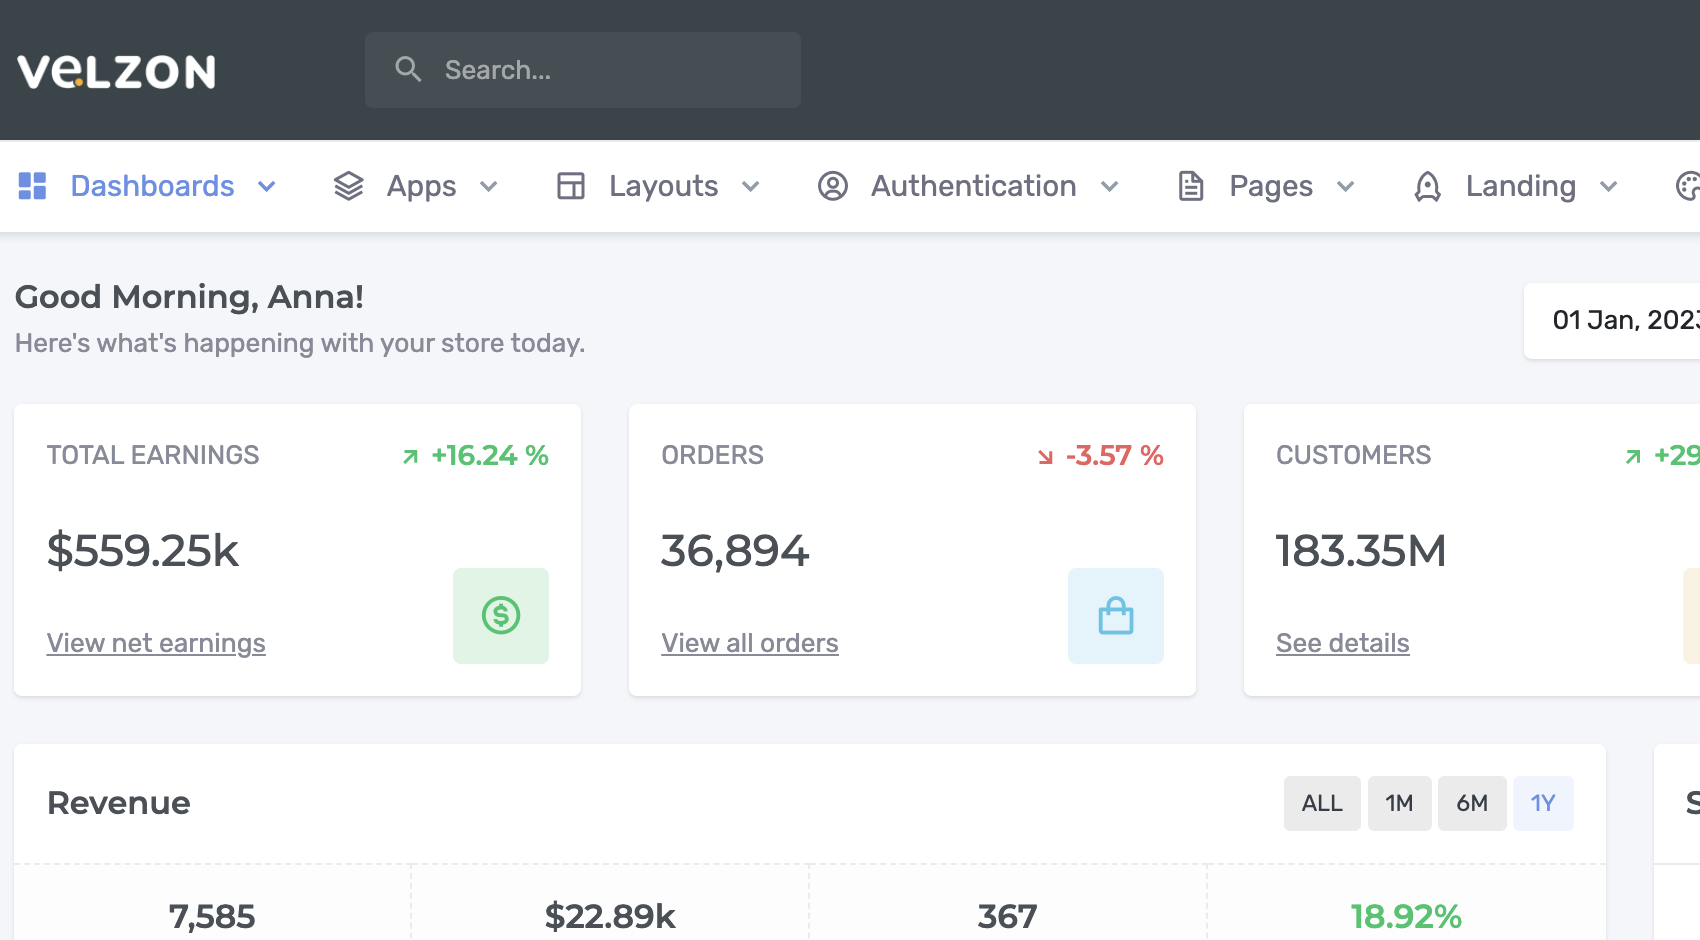Select the Landing menu item
This screenshot has width=1700, height=940.
pyautogui.click(x=1520, y=185)
